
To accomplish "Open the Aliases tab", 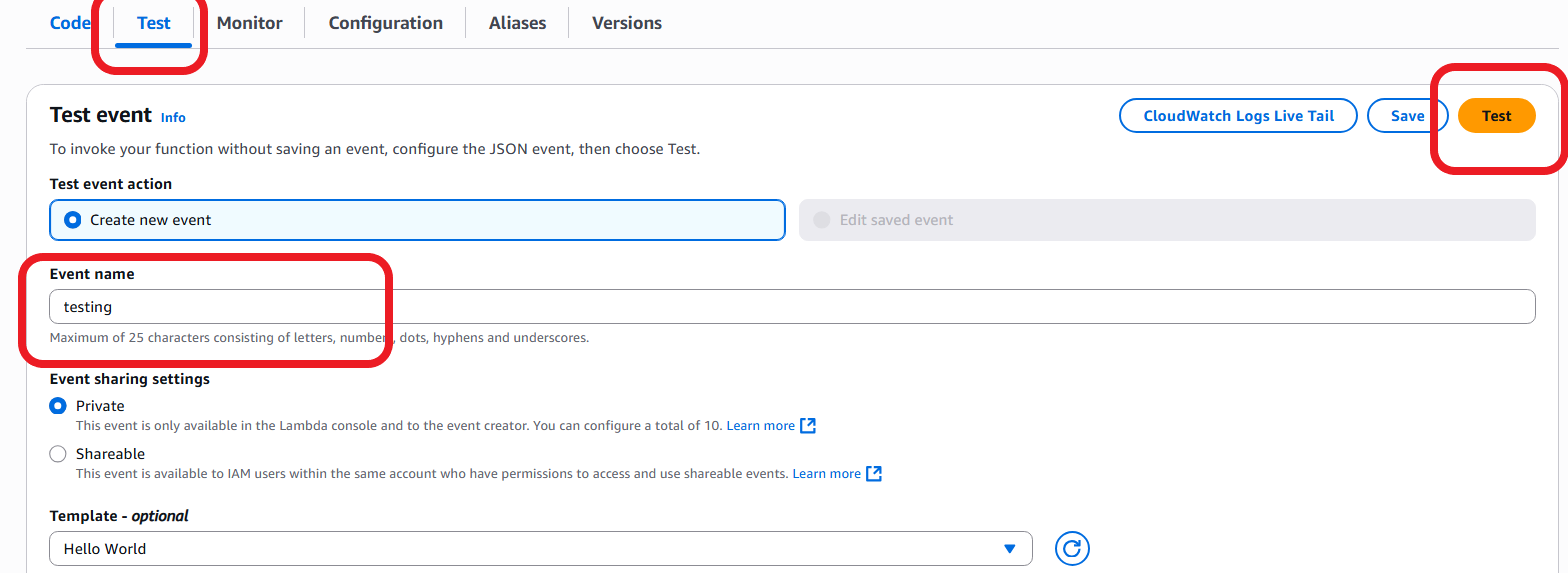I will (x=517, y=23).
